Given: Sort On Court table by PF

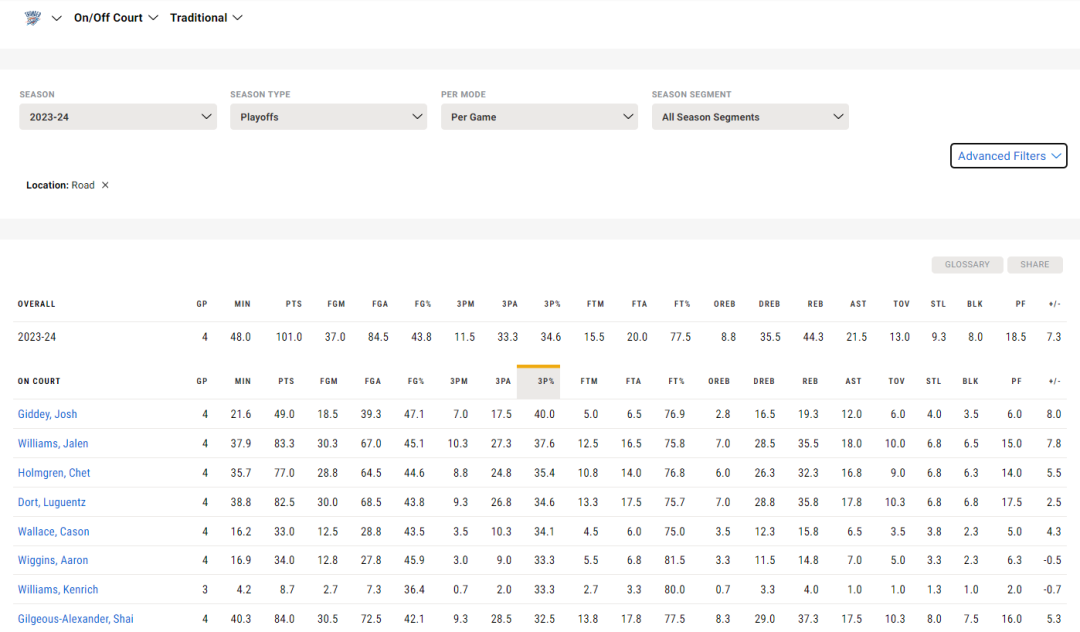Looking at the screenshot, I should pos(1017,381).
